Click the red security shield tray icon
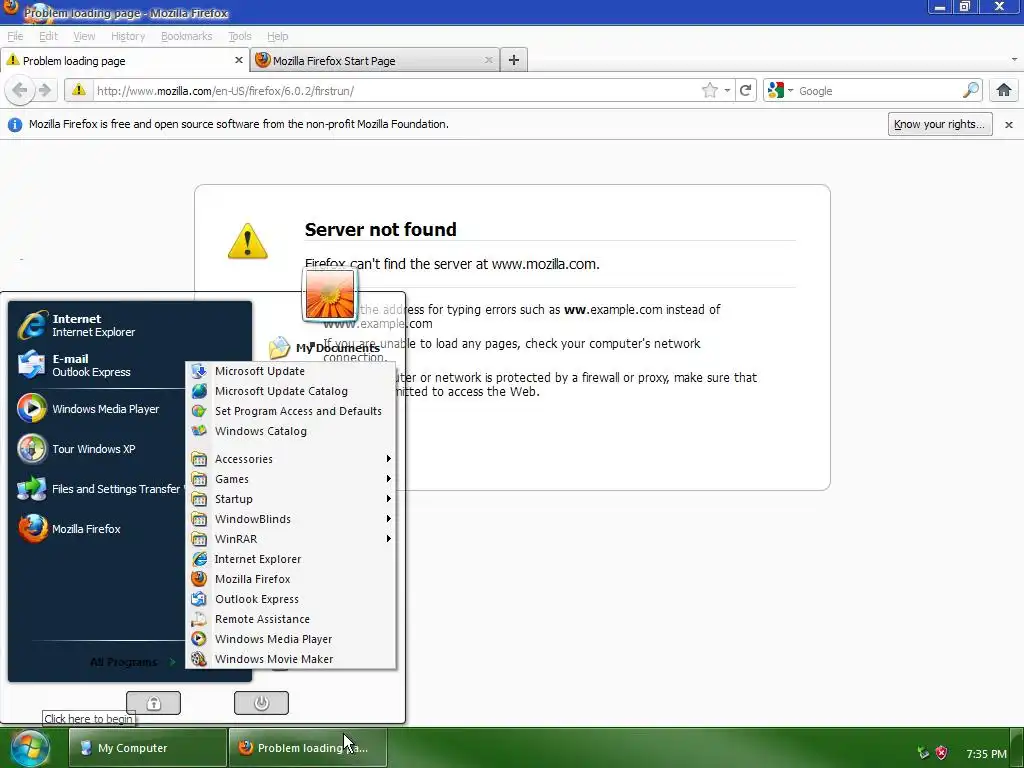Screen dimensions: 1024x768 pos(941,753)
